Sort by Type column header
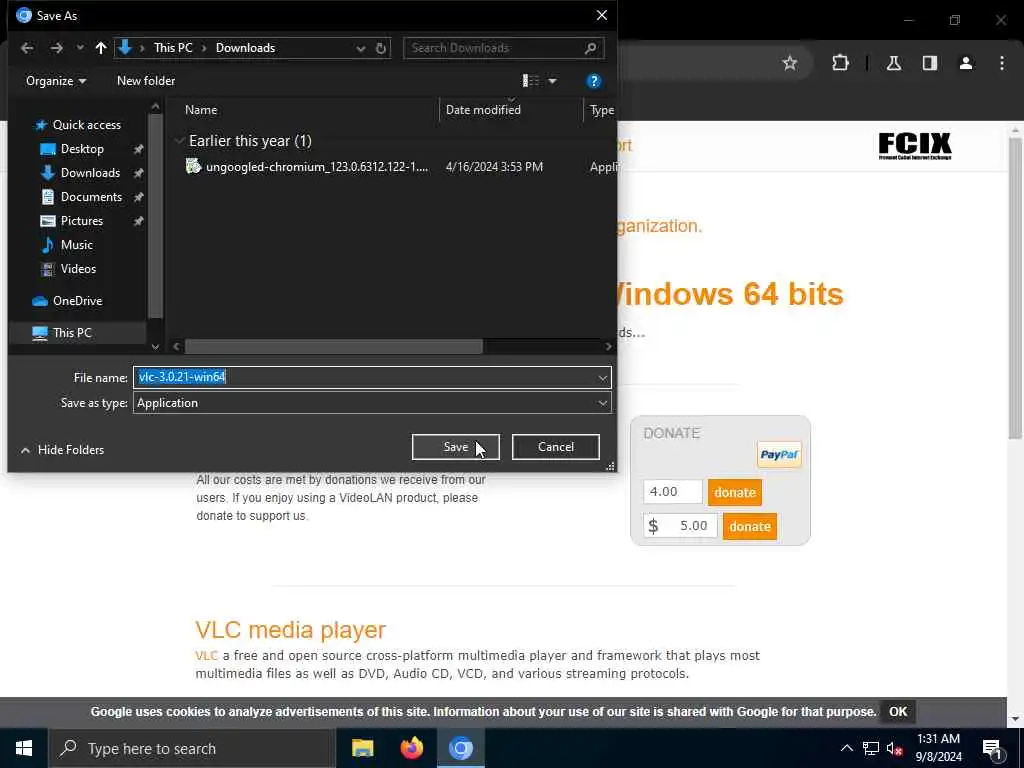 click(601, 110)
